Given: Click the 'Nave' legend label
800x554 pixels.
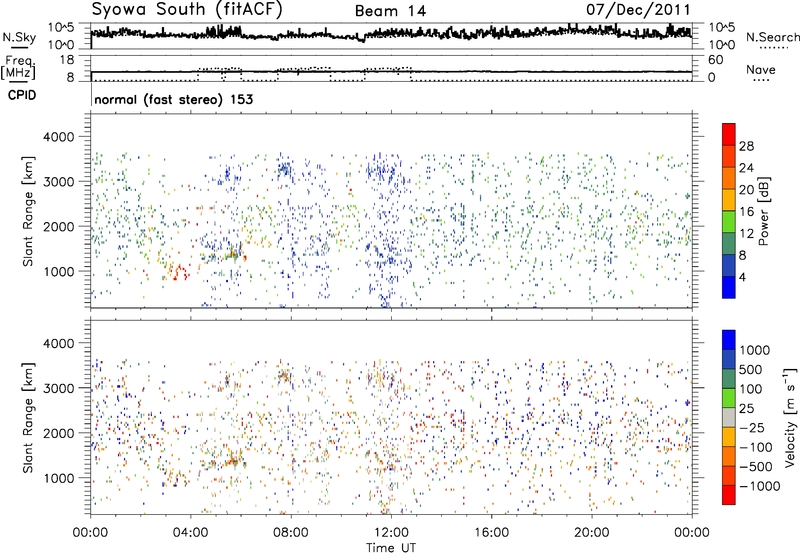Looking at the screenshot, I should [760, 70].
